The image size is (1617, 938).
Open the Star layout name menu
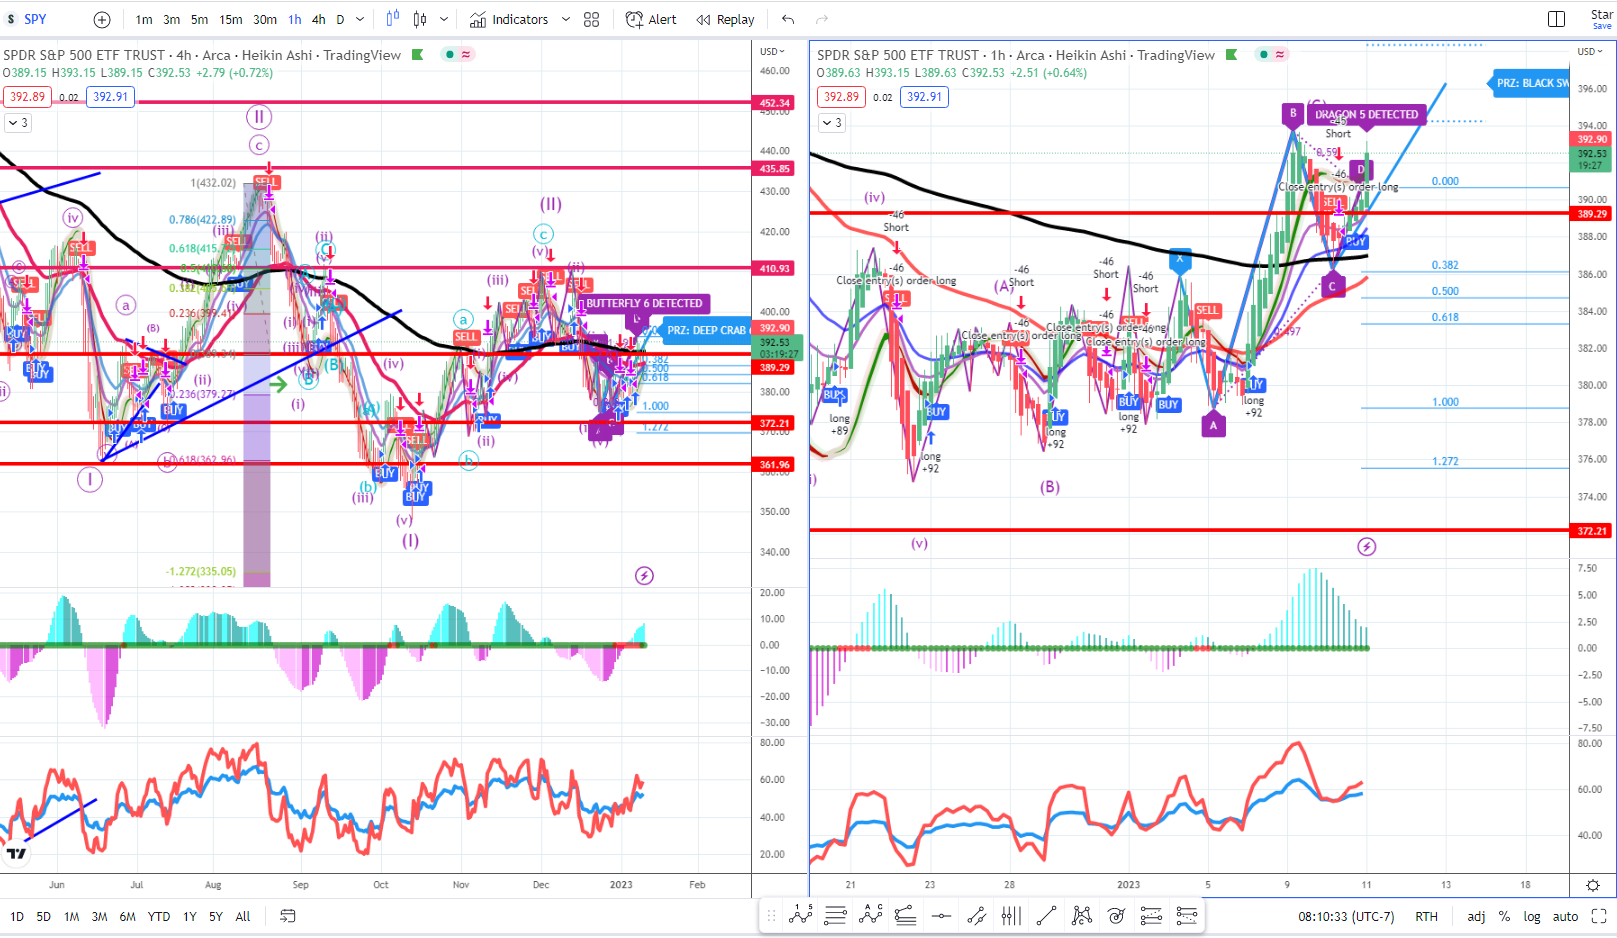point(1601,19)
